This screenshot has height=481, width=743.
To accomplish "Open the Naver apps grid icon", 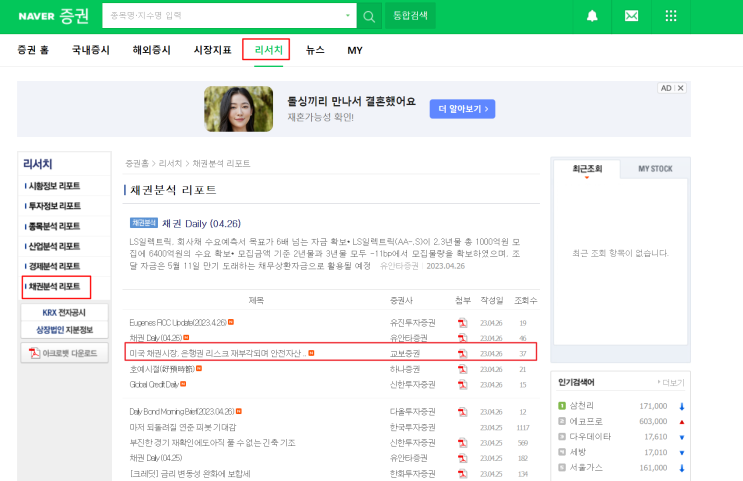I will pyautogui.click(x=671, y=16).
